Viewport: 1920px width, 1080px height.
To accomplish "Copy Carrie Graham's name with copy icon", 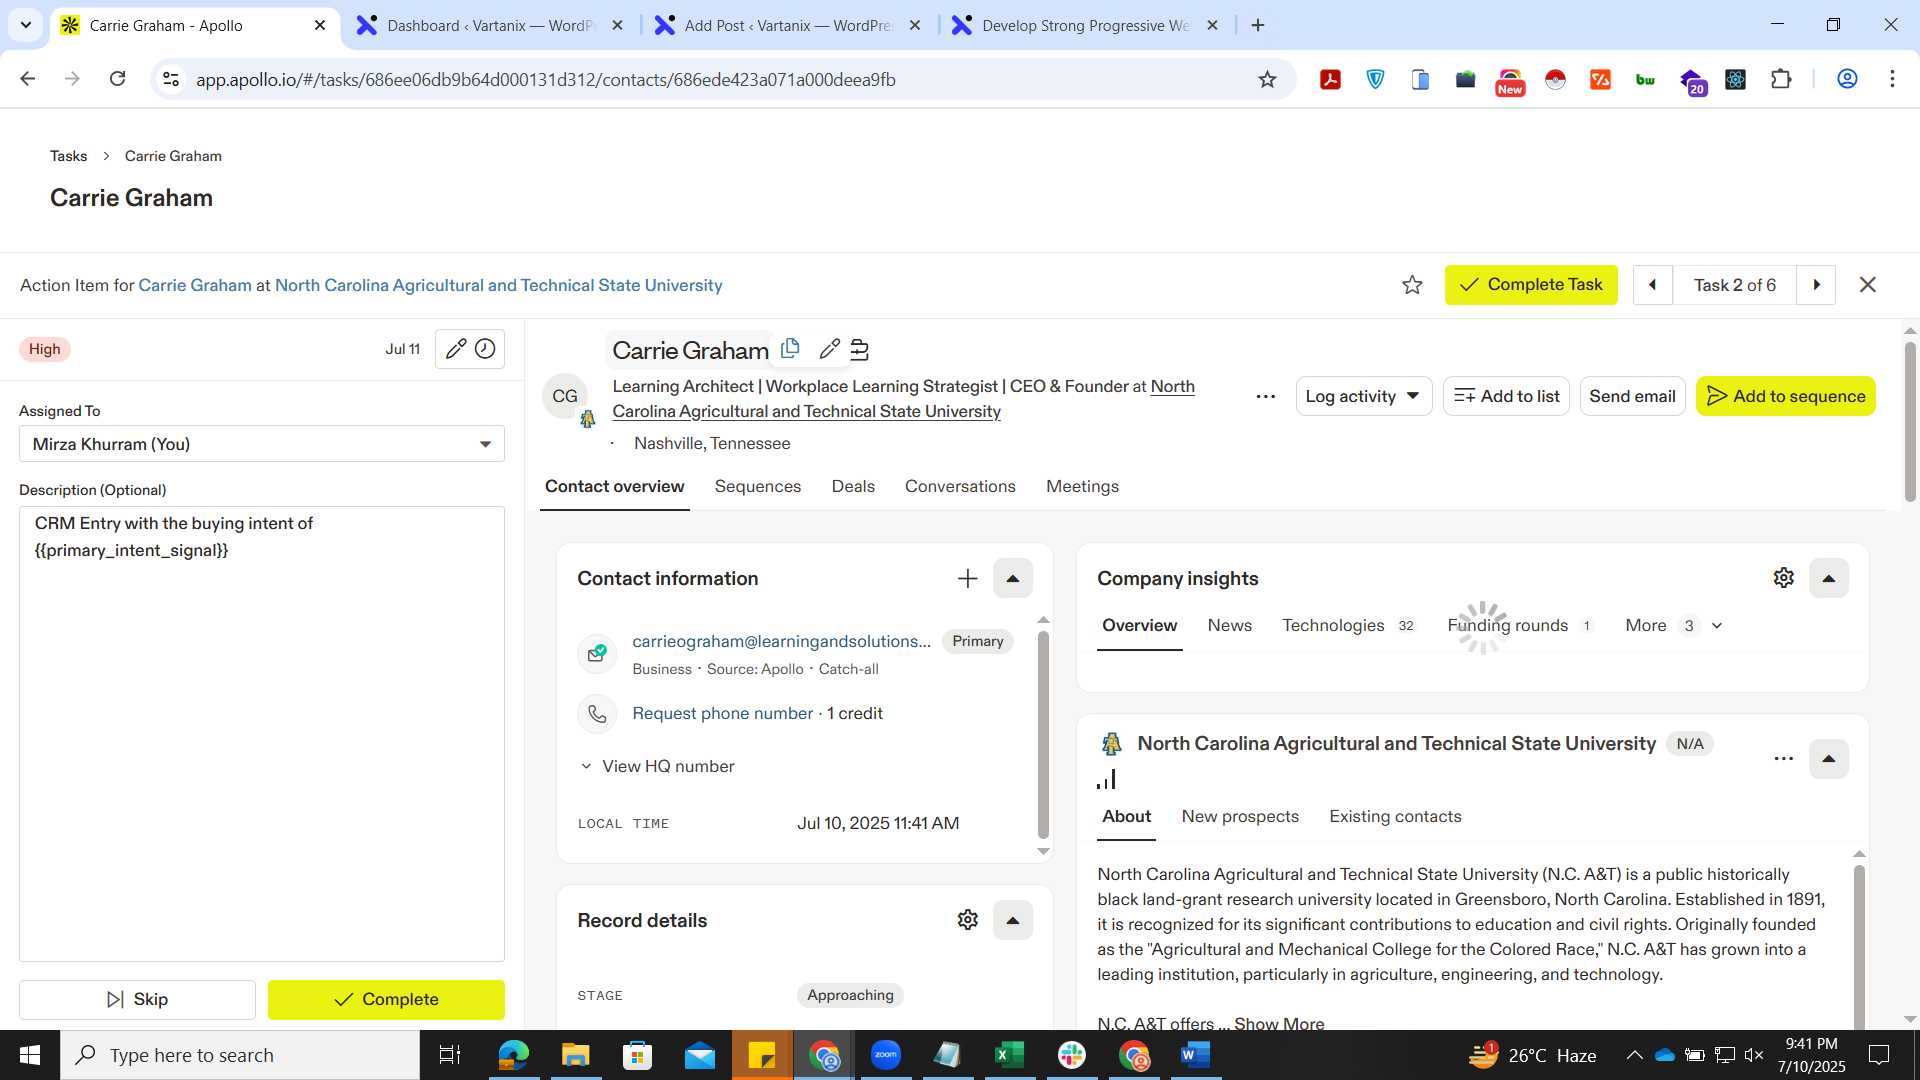I will coord(790,348).
